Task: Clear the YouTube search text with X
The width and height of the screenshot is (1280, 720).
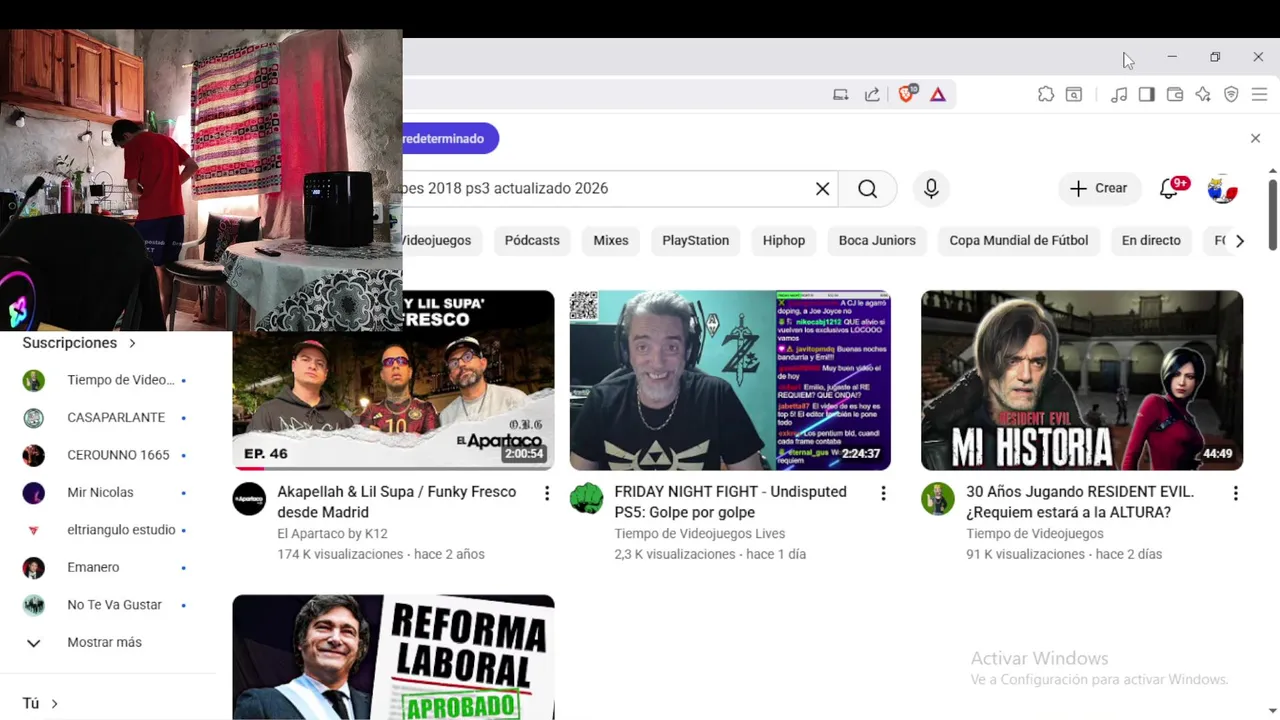Action: coord(822,189)
